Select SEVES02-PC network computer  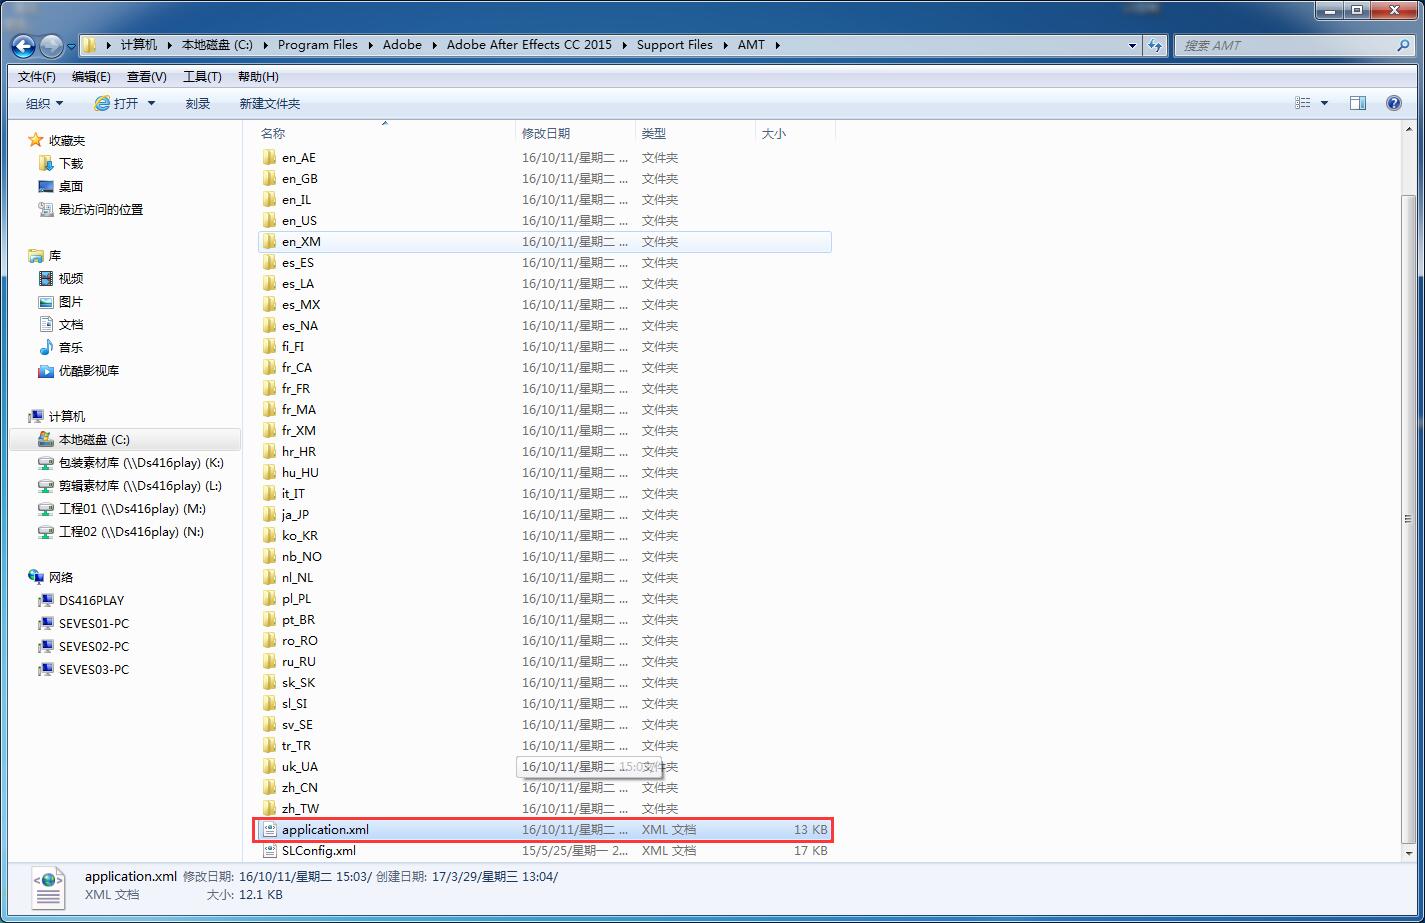tap(83, 646)
